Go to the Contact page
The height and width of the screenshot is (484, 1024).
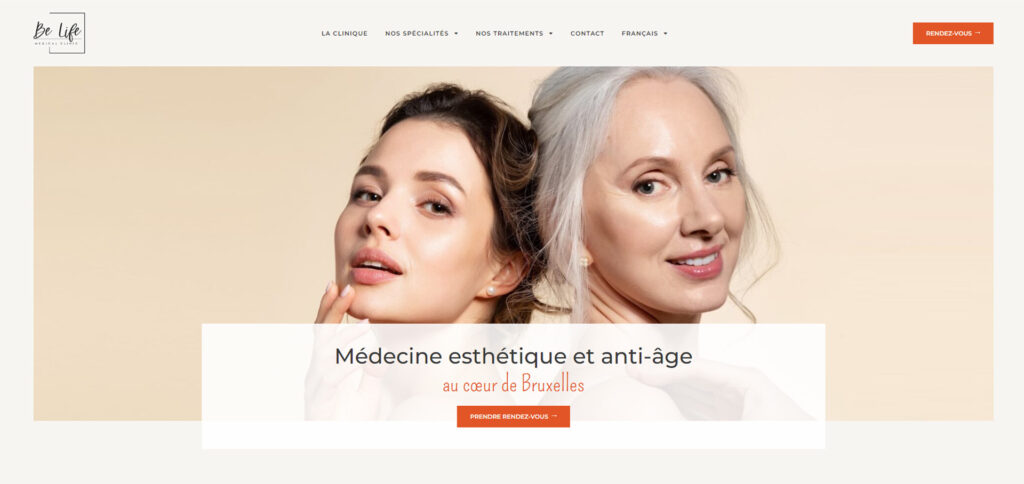pyautogui.click(x=587, y=33)
